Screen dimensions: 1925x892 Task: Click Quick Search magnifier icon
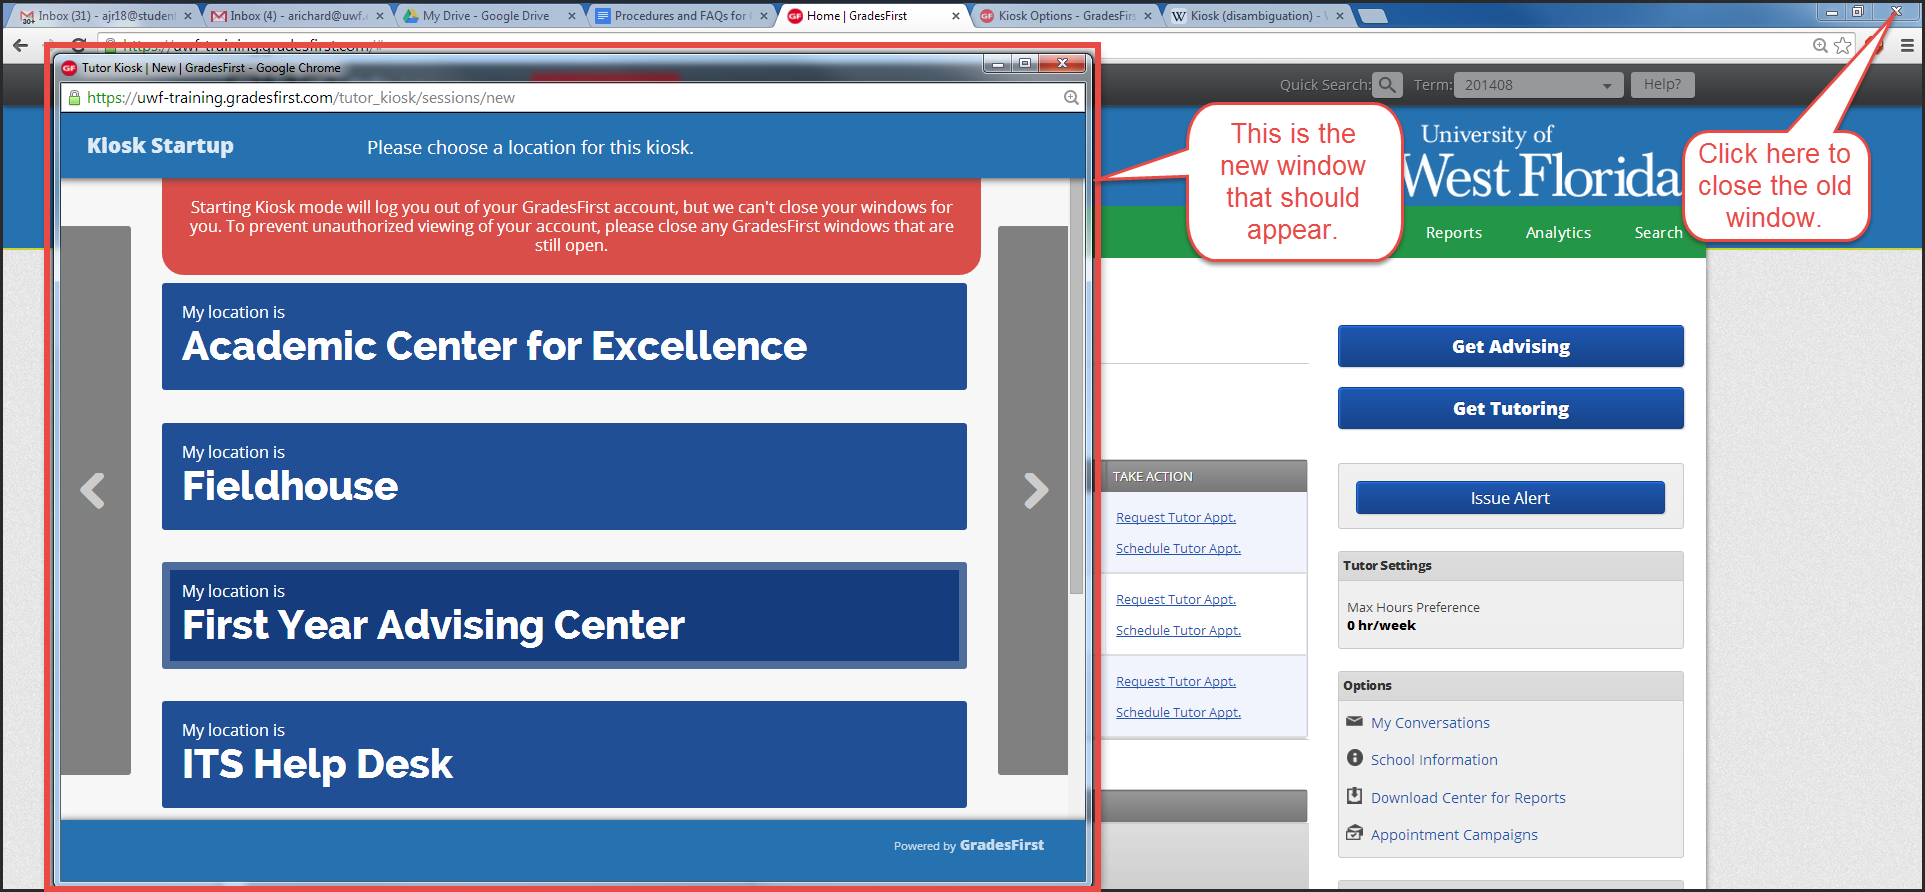click(x=1387, y=85)
